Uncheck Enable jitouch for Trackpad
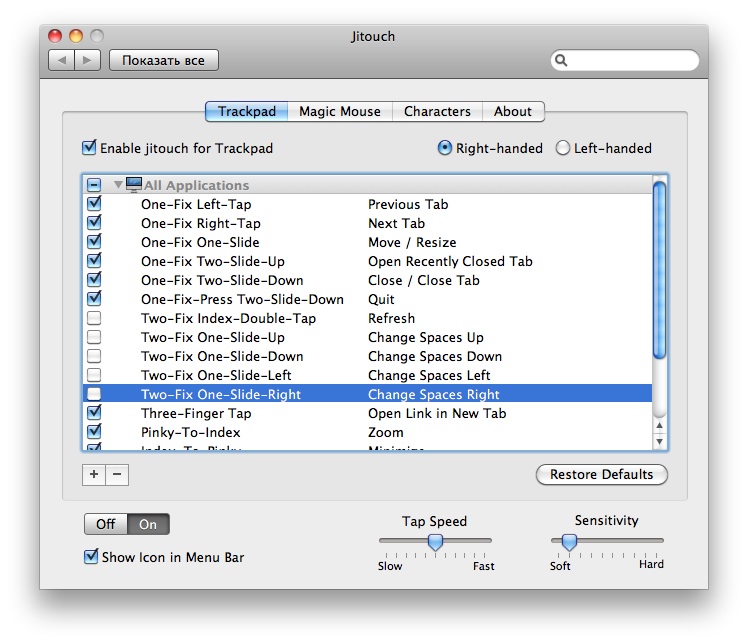This screenshot has height=644, width=748. click(89, 148)
